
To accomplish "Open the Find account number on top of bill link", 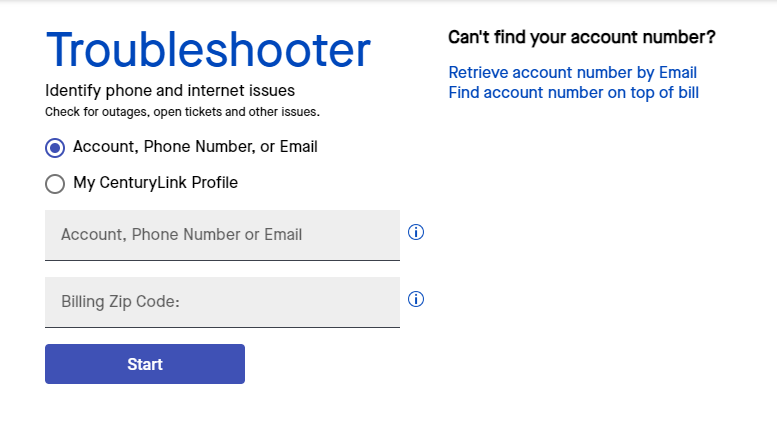I will (x=573, y=93).
